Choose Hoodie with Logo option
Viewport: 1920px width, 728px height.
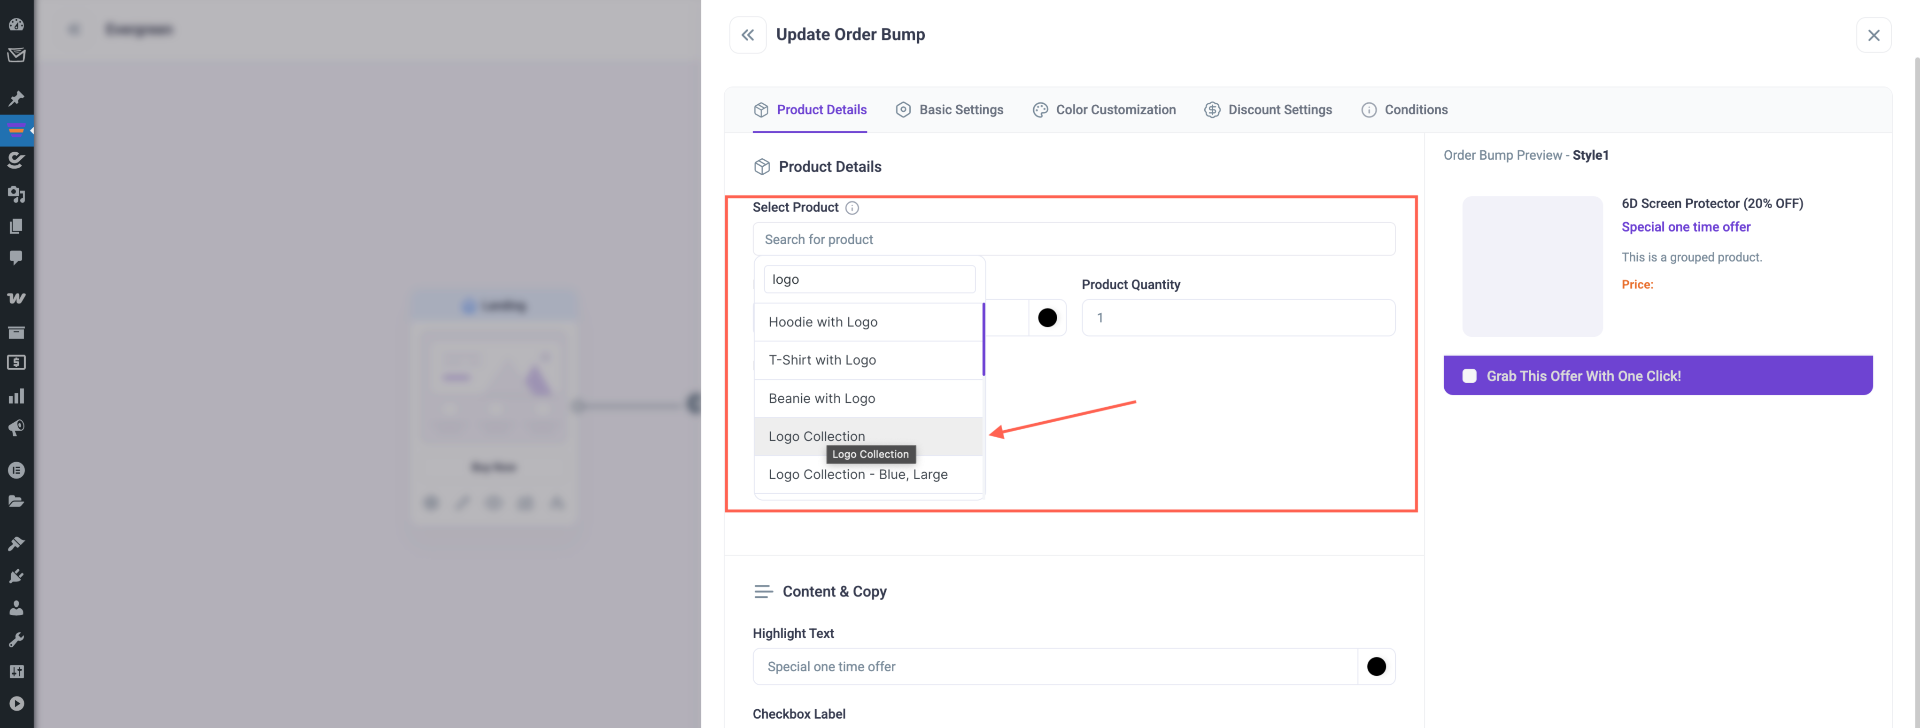point(823,322)
